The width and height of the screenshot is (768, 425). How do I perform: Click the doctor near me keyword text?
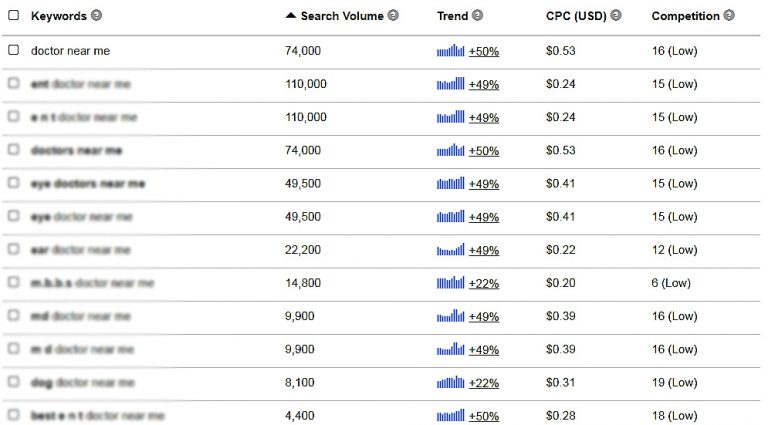(x=71, y=50)
